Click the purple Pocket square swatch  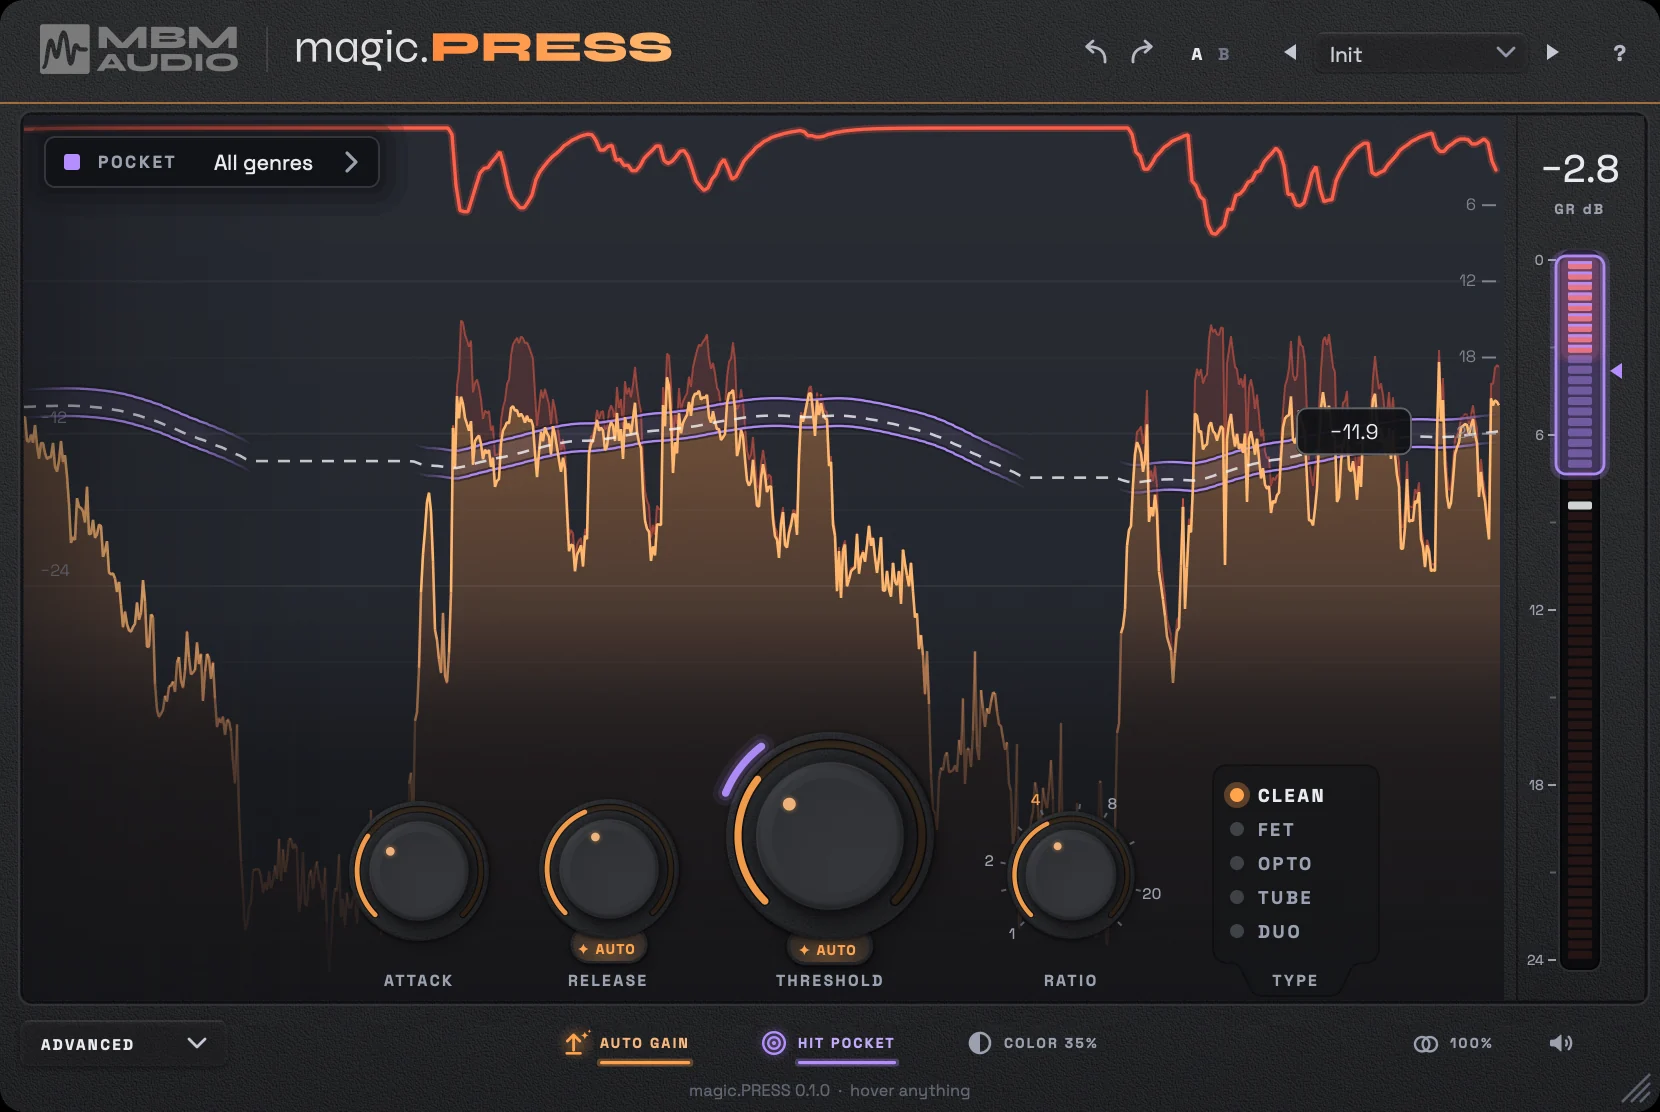pos(72,162)
